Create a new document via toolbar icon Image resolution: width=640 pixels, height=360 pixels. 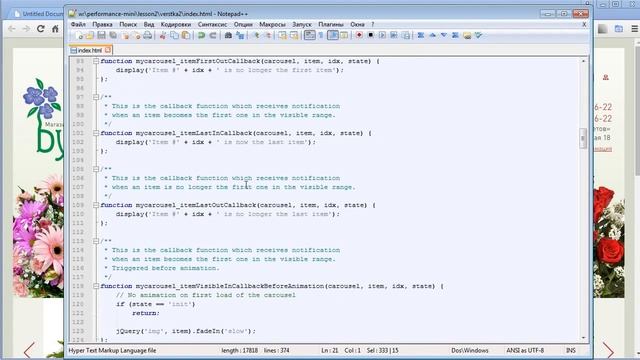coord(79,36)
